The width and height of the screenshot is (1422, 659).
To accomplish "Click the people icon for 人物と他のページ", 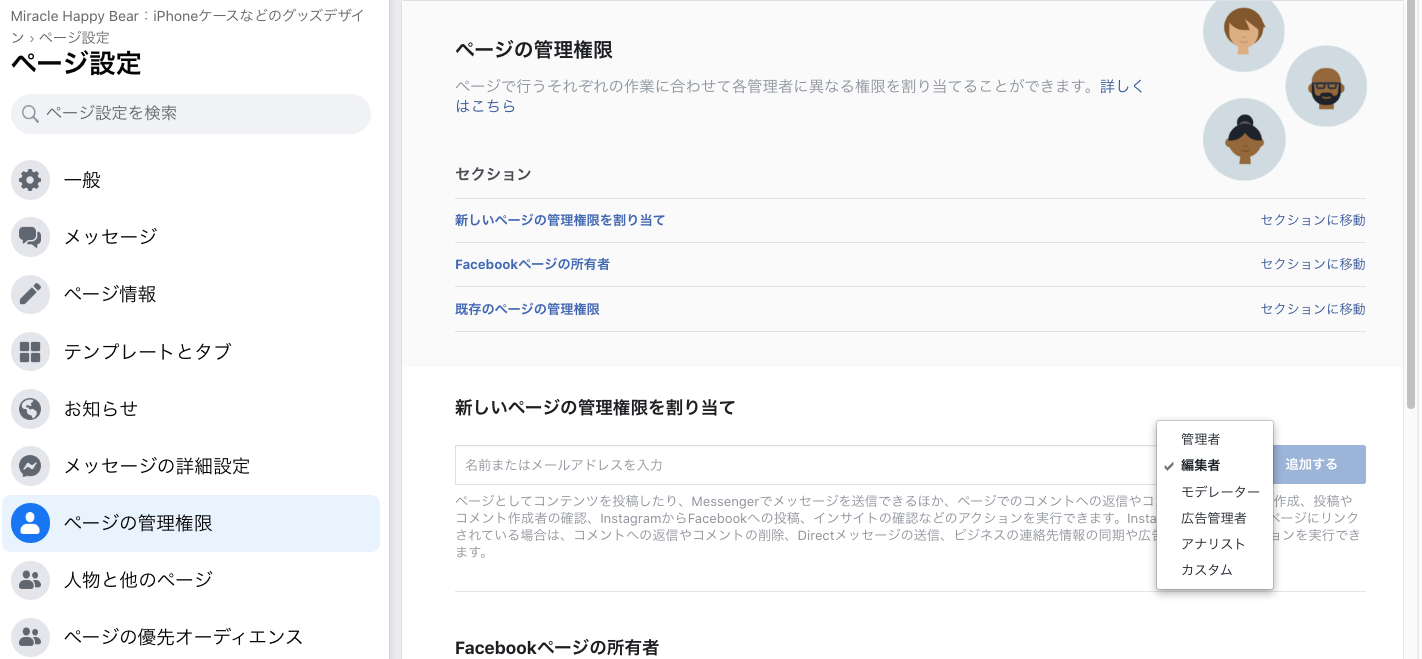I will (30, 580).
